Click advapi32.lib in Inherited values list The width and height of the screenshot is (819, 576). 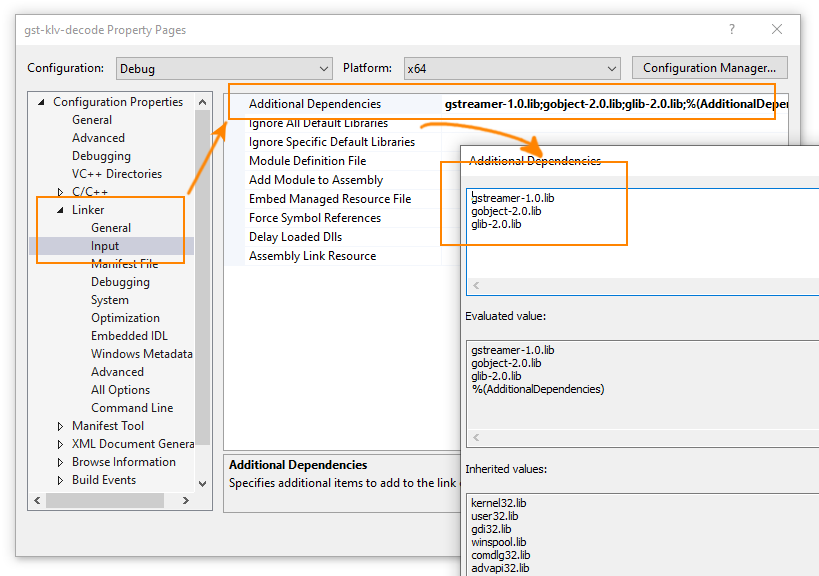(x=500, y=567)
